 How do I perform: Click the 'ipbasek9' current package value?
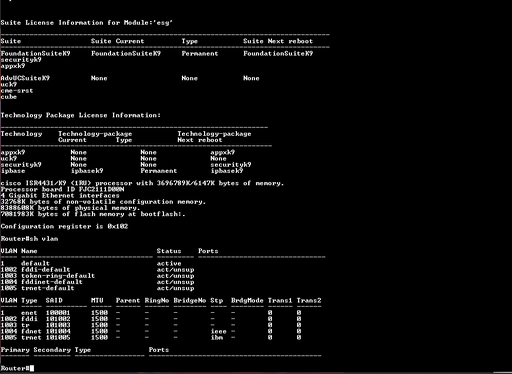pyautogui.click(x=87, y=171)
